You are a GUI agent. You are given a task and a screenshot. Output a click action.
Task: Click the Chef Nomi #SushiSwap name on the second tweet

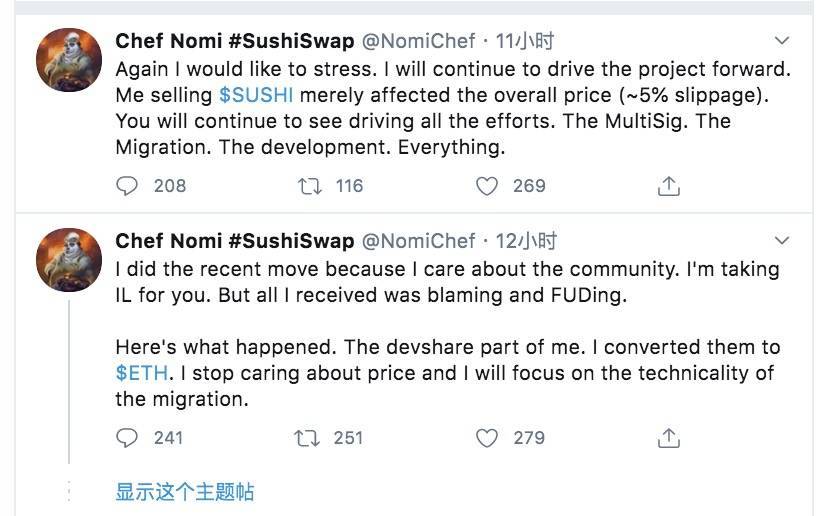click(x=235, y=241)
